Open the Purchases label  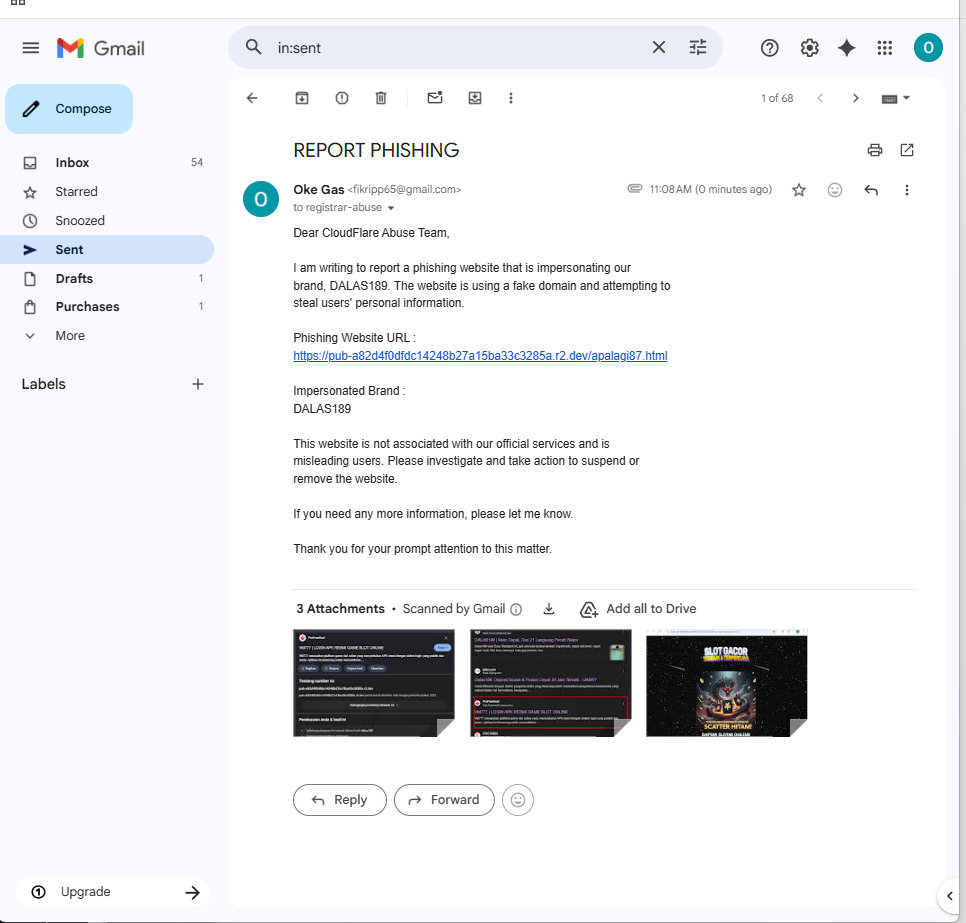107,307
